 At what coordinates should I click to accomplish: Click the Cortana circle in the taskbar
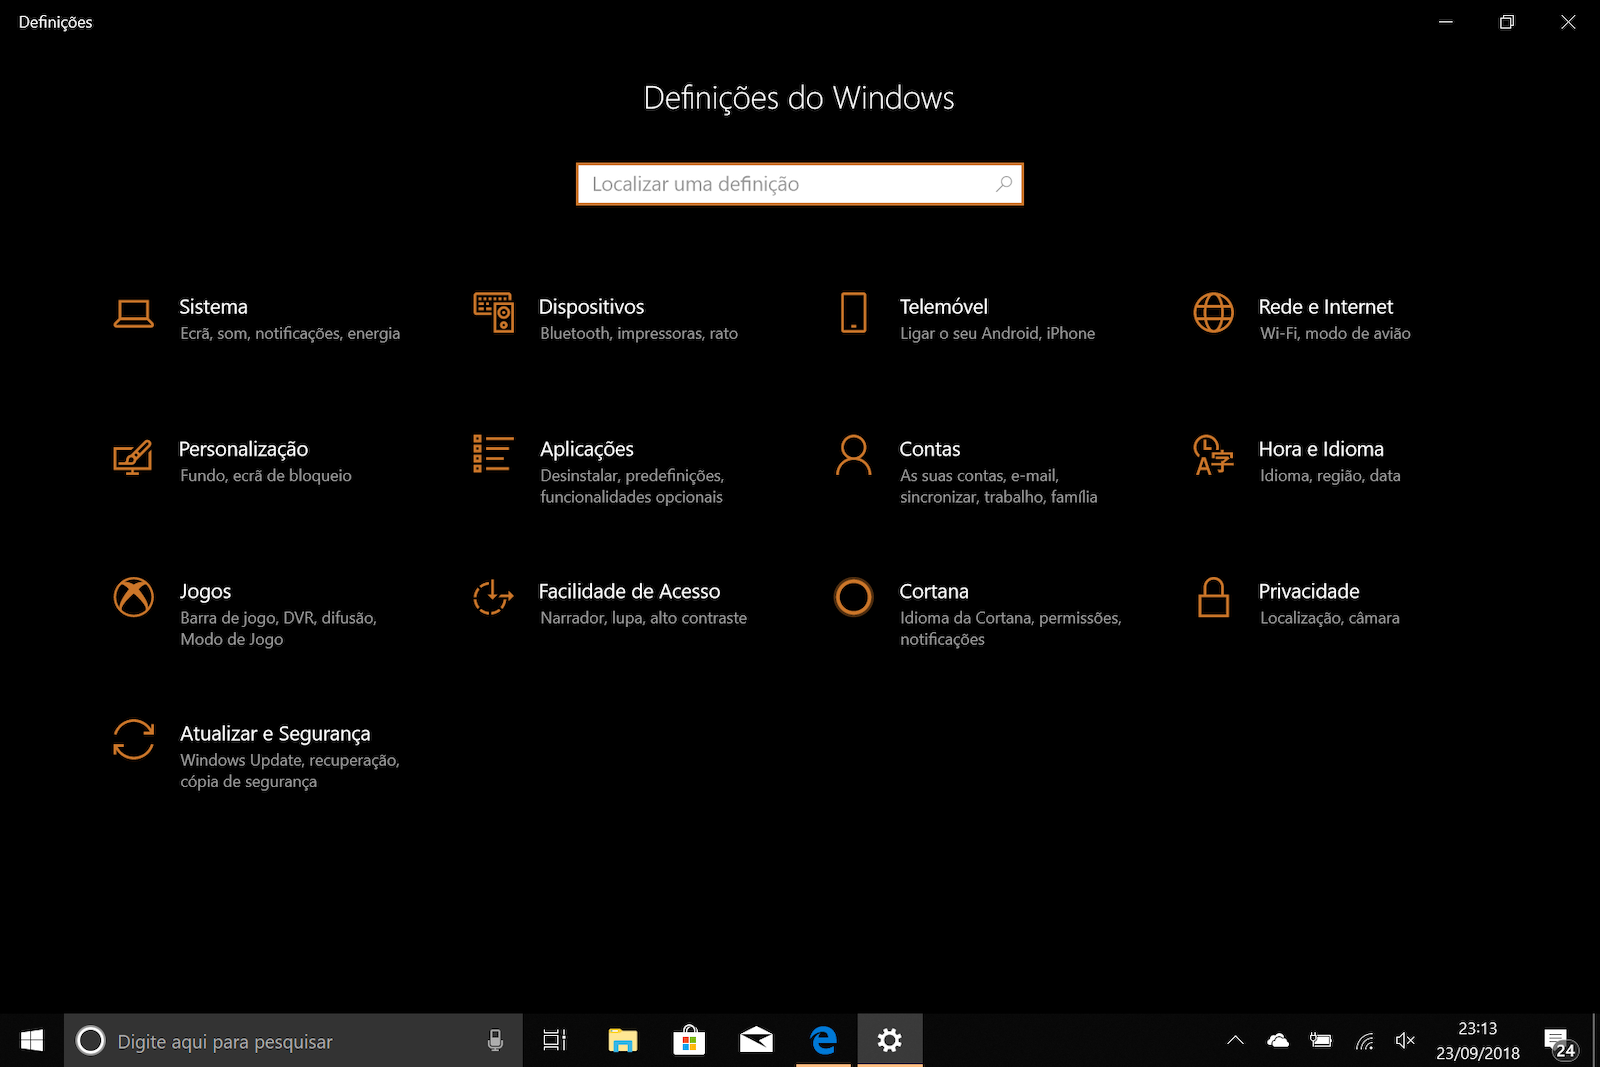coord(90,1041)
